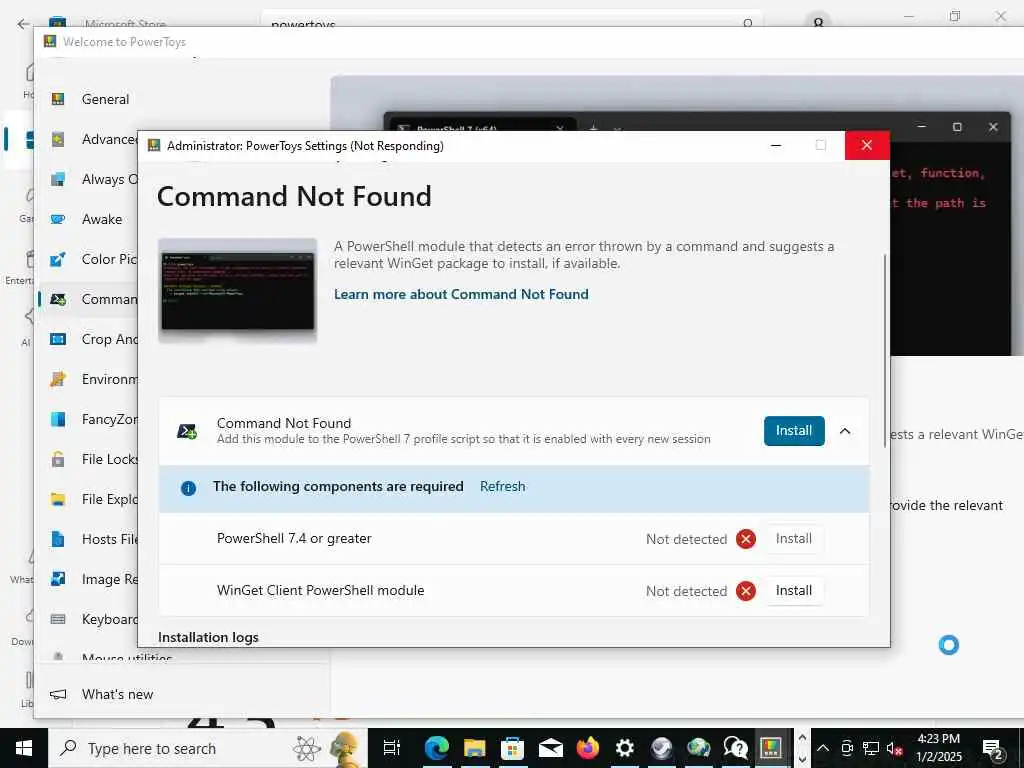Click the Command Not Found preview thumbnail
Screen dimensions: 1024x768
238,290
